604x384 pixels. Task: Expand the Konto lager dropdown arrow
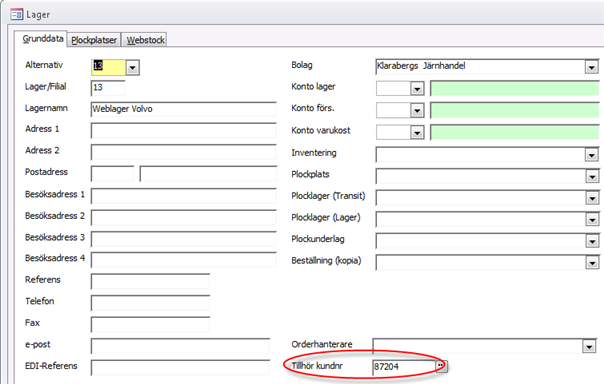point(417,89)
